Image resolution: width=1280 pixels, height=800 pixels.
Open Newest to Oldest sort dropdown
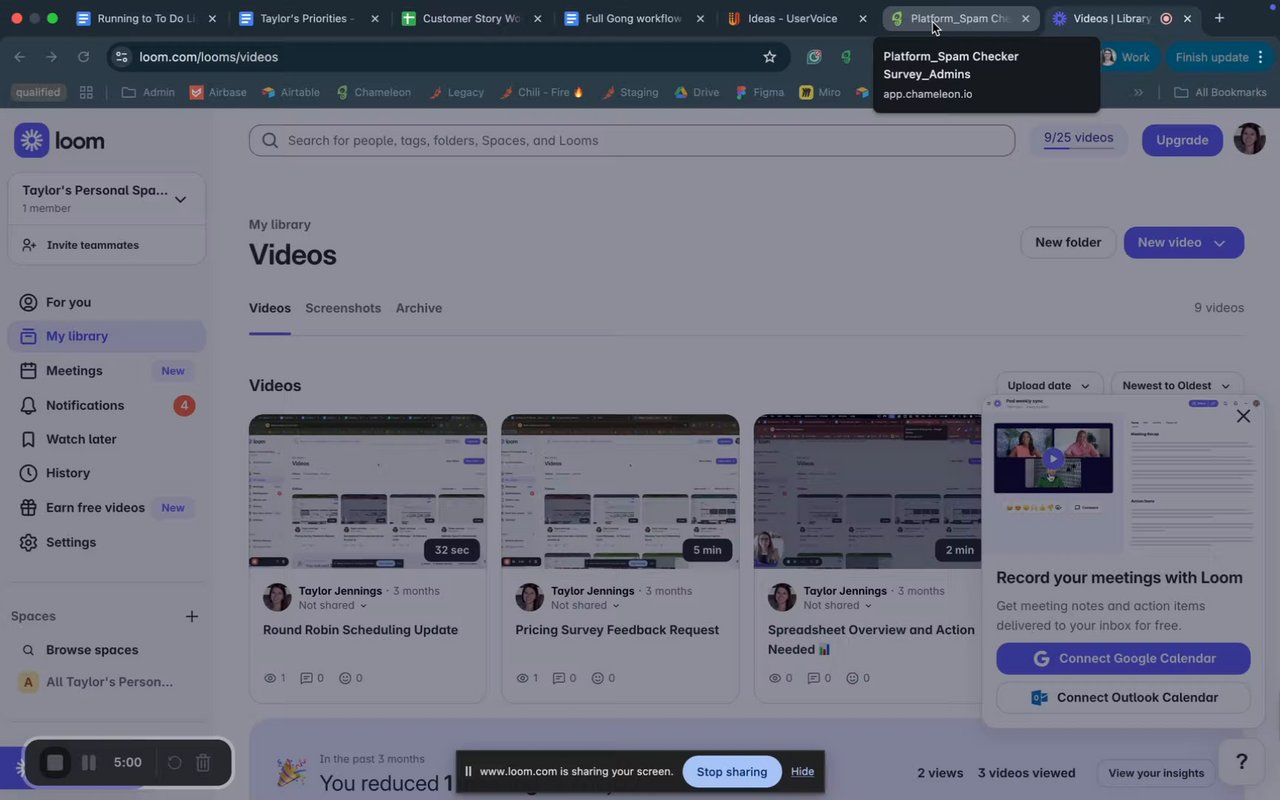point(1177,386)
